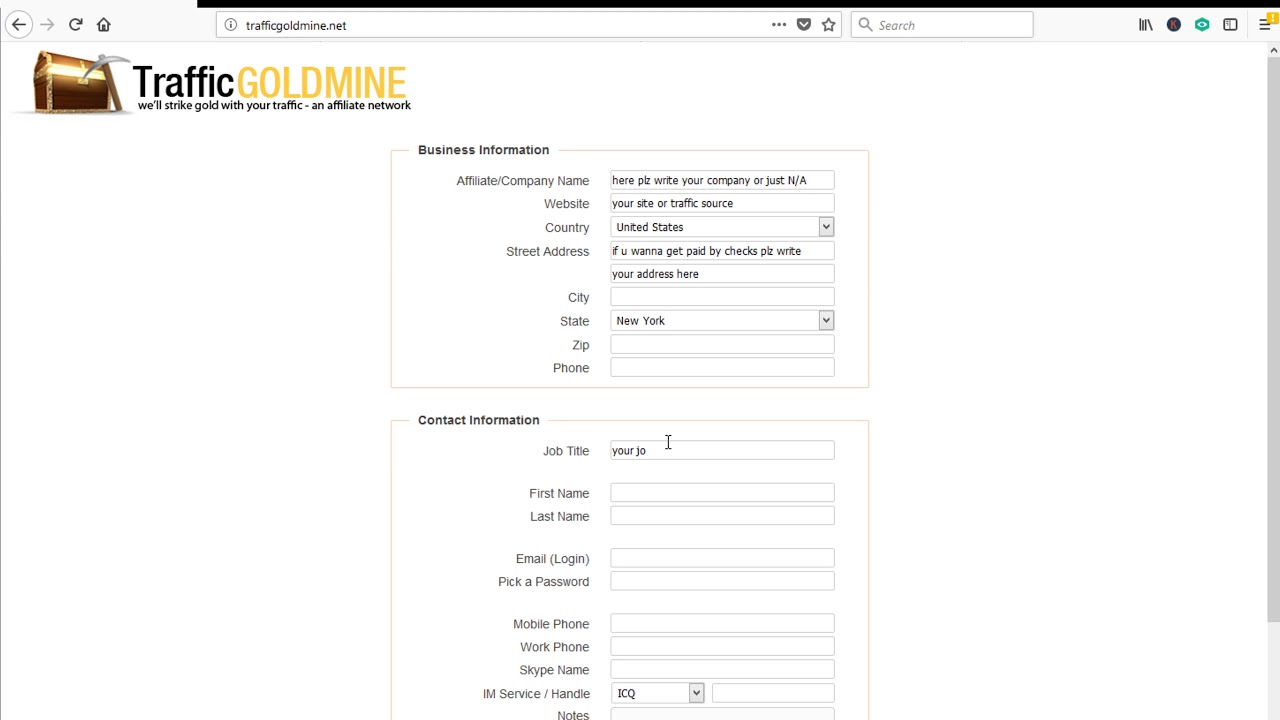Click the Street Address label
The image size is (1280, 720).
[x=547, y=251]
